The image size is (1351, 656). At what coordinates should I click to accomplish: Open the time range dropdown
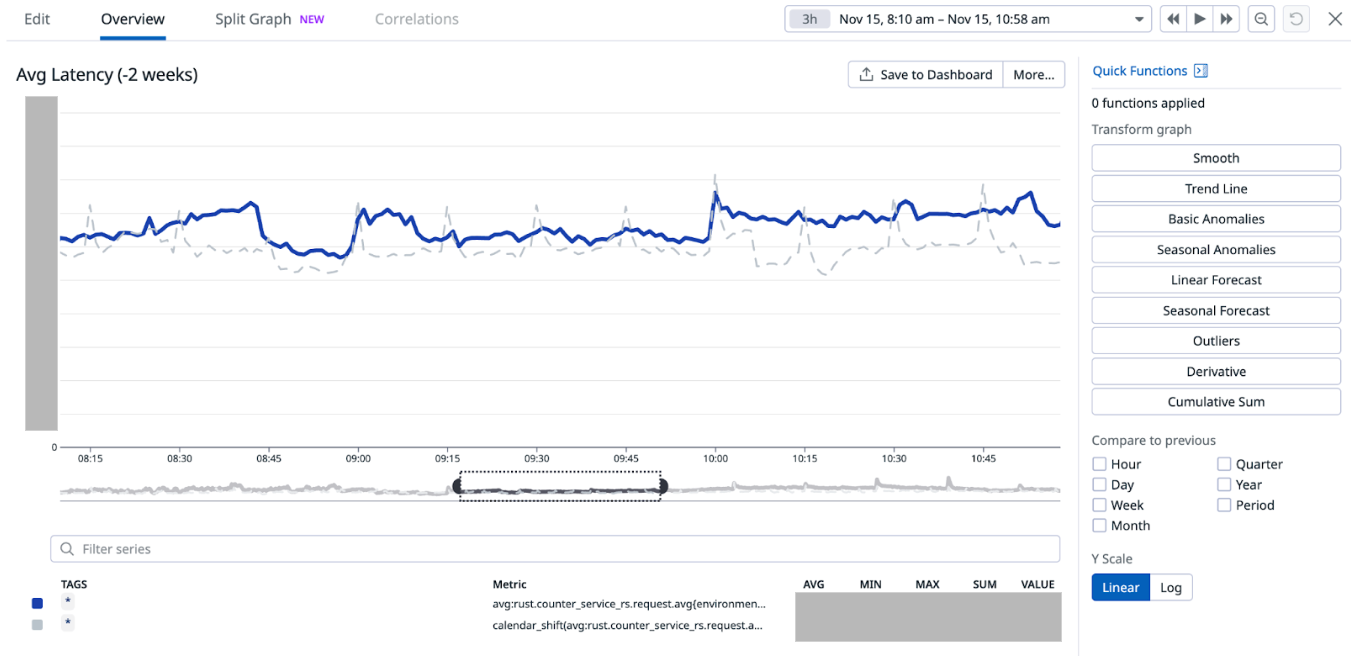pyautogui.click(x=1139, y=19)
